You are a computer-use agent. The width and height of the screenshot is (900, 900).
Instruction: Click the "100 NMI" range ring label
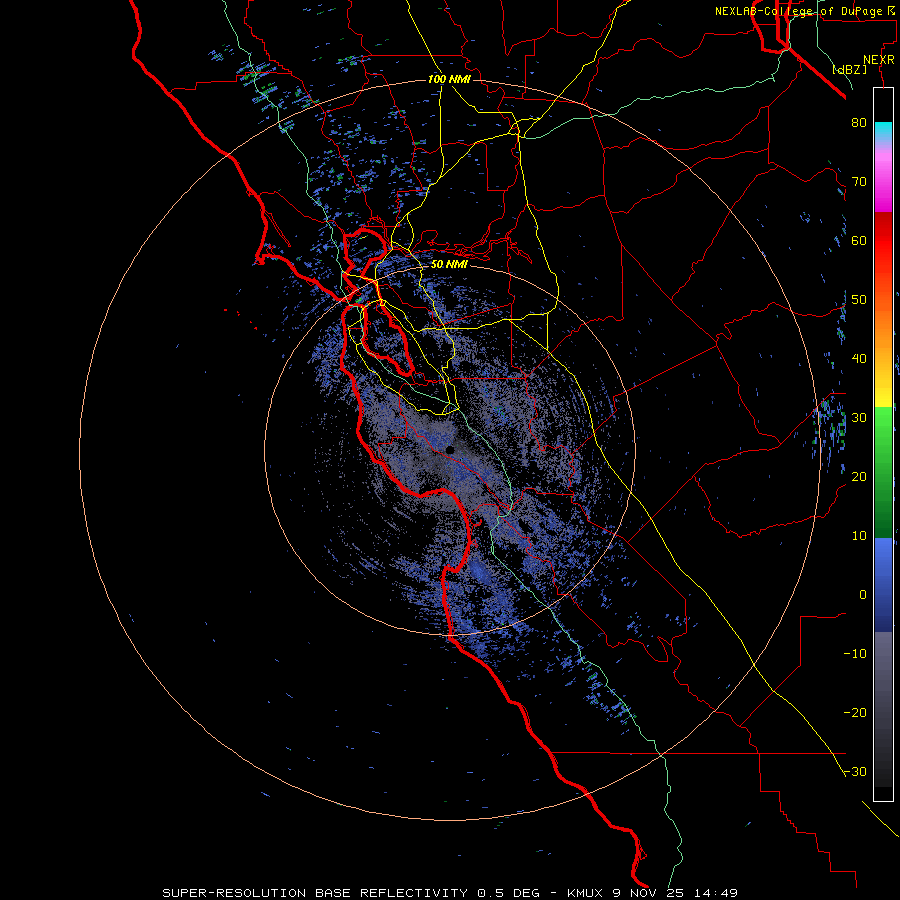point(449,79)
